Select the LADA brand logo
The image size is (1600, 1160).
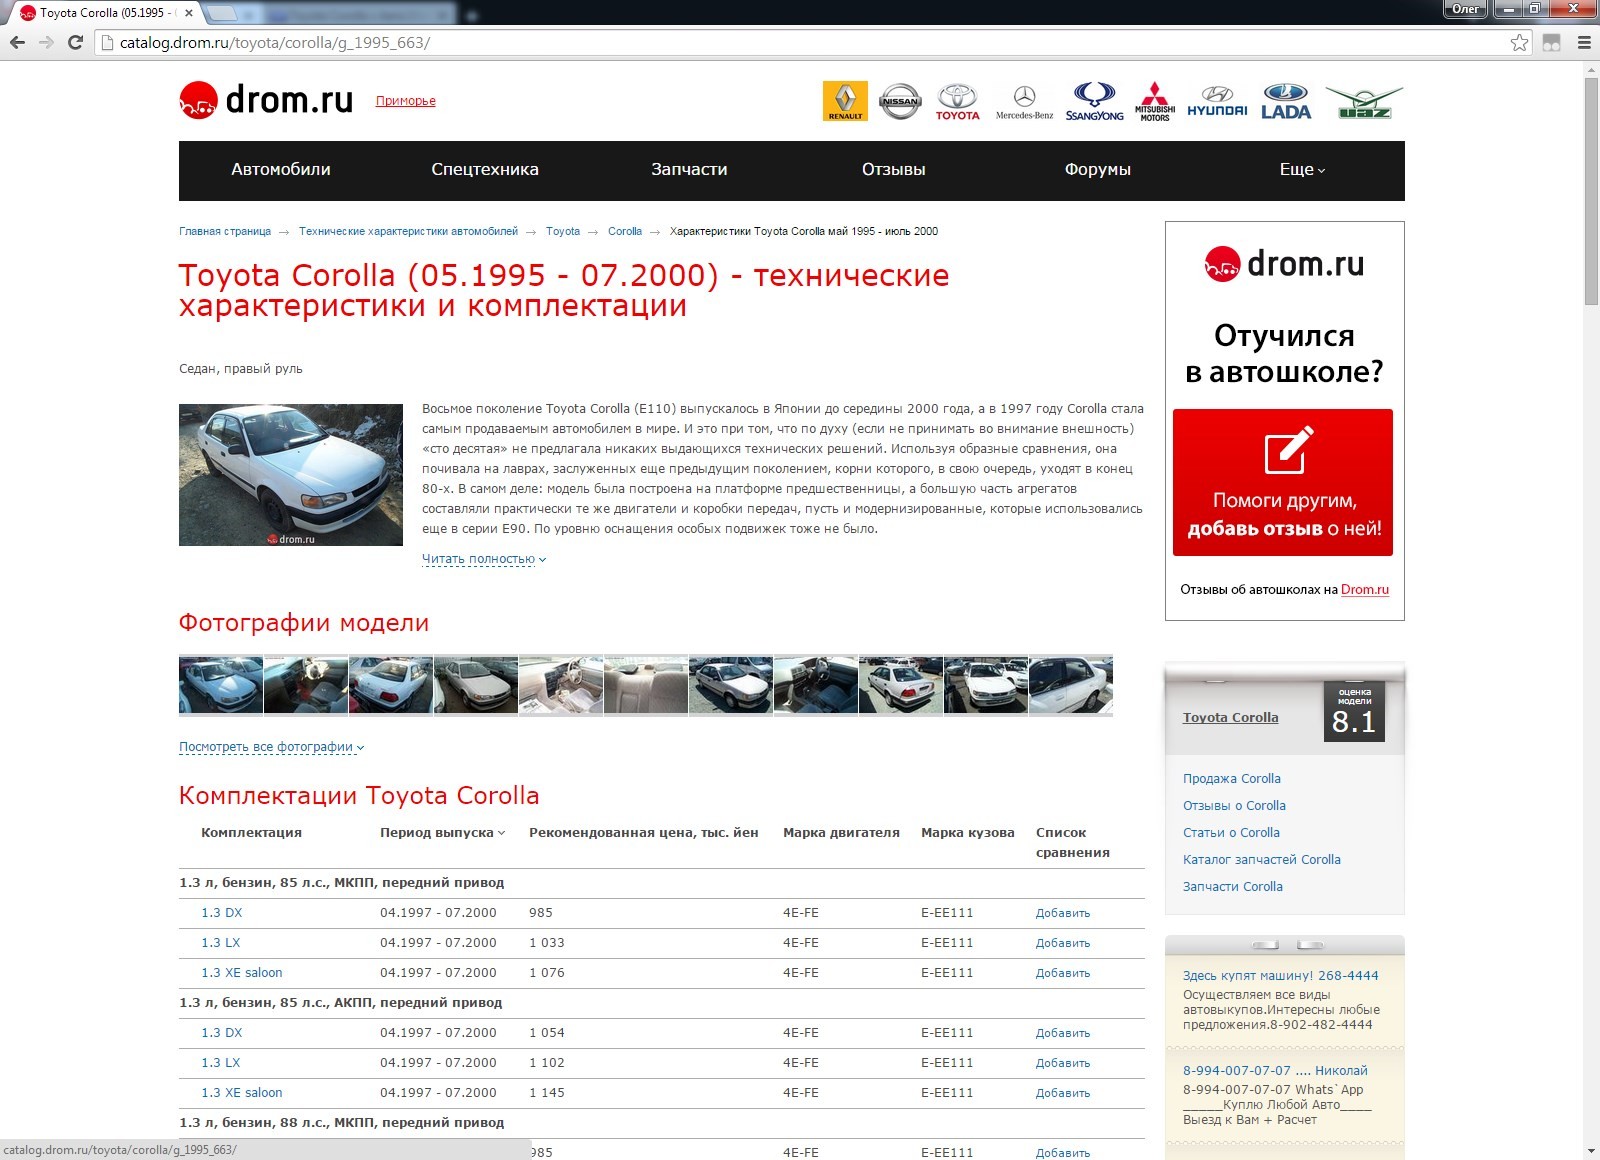[1286, 101]
